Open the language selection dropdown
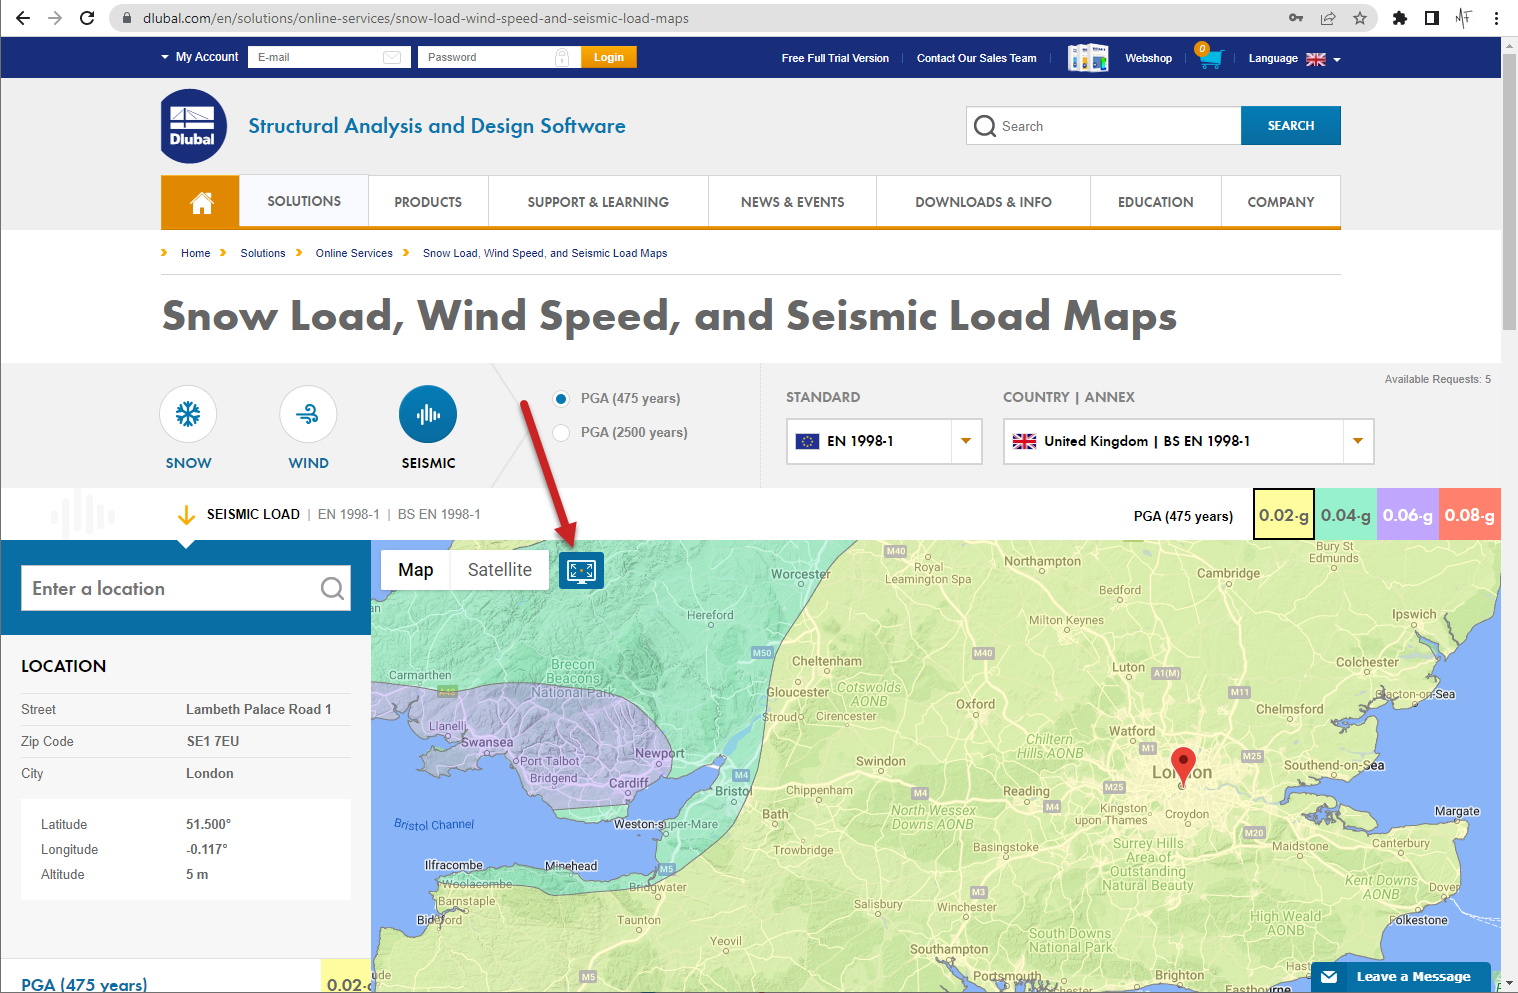The height and width of the screenshot is (993, 1518). pyautogui.click(x=1337, y=58)
